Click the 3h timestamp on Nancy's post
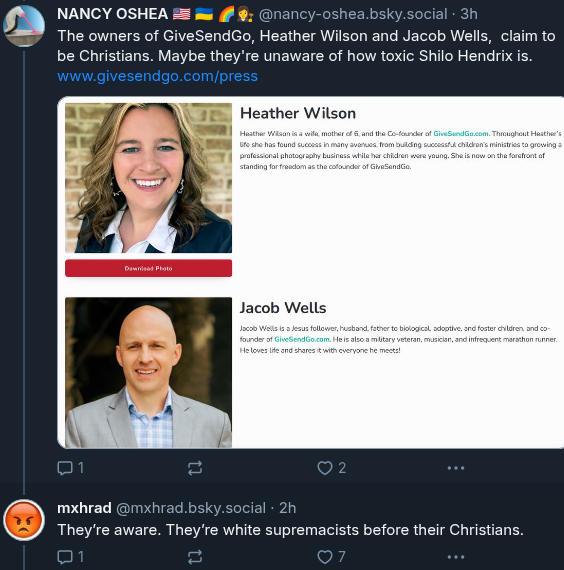This screenshot has width=564, height=570. 469,14
